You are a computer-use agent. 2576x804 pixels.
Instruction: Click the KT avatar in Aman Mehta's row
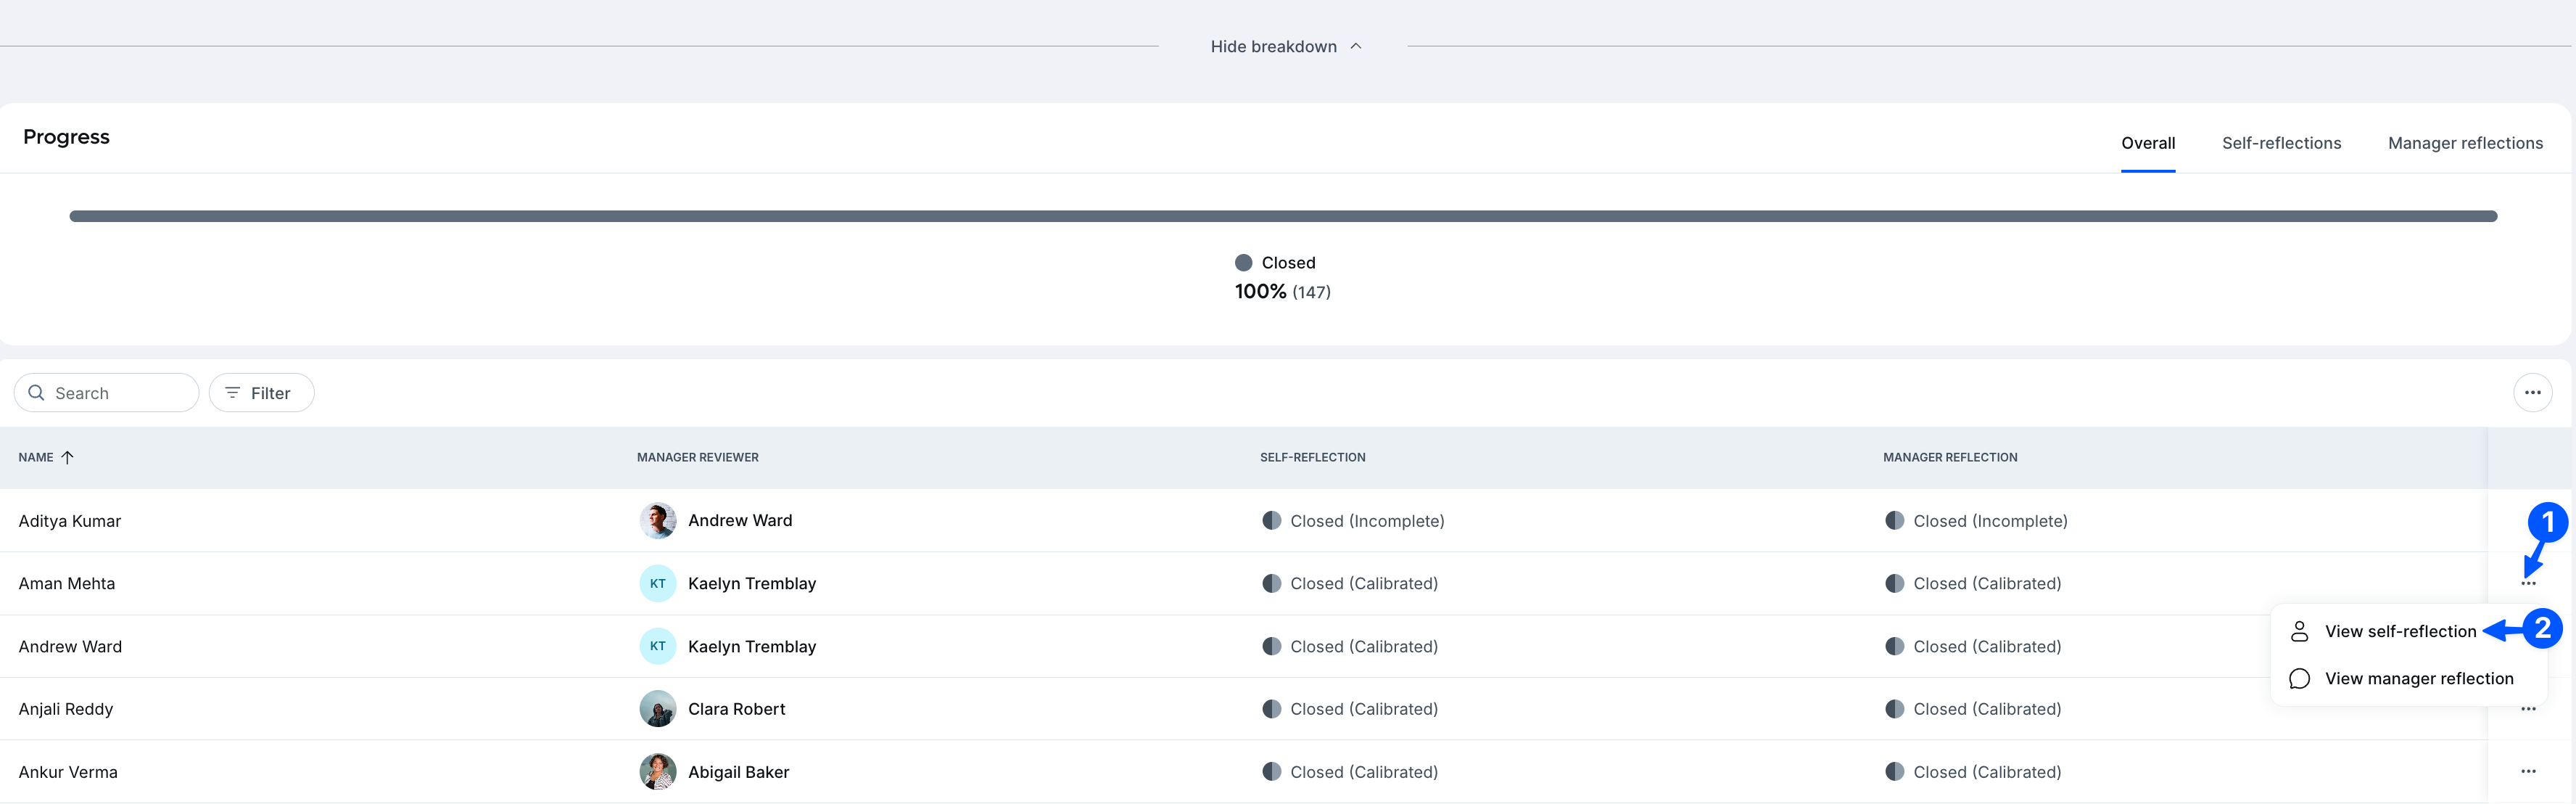[658, 583]
